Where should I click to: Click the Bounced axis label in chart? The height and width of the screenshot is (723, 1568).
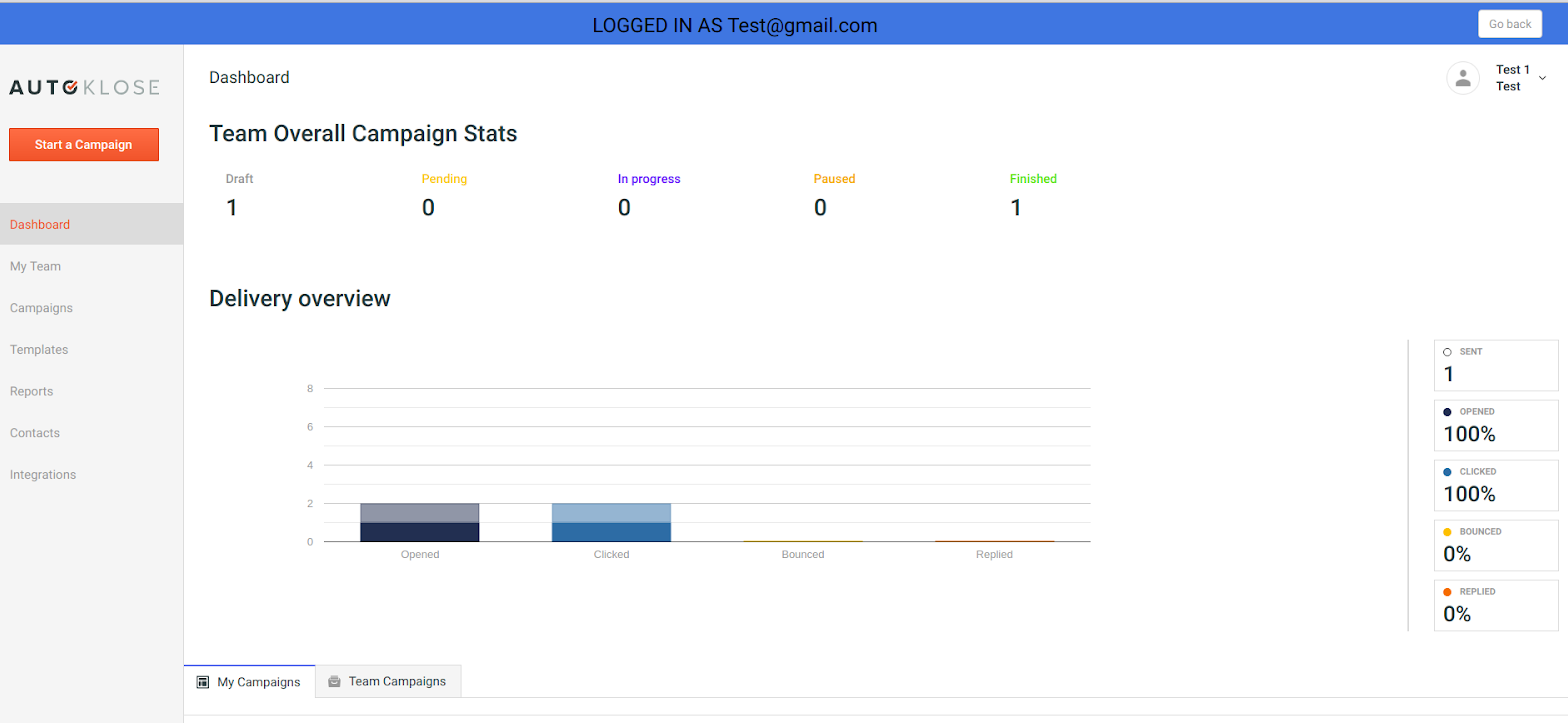[x=803, y=554]
